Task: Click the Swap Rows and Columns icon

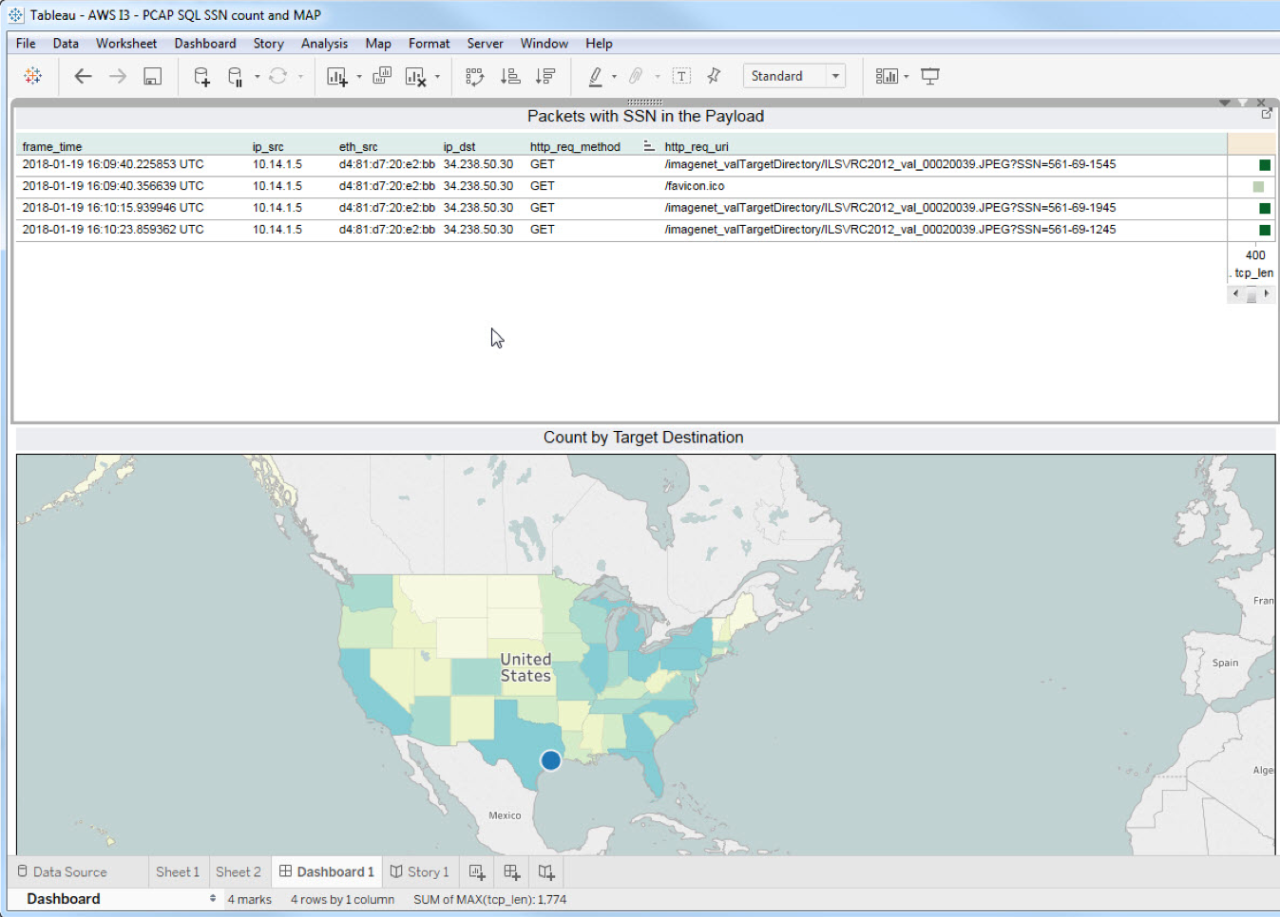Action: click(475, 76)
